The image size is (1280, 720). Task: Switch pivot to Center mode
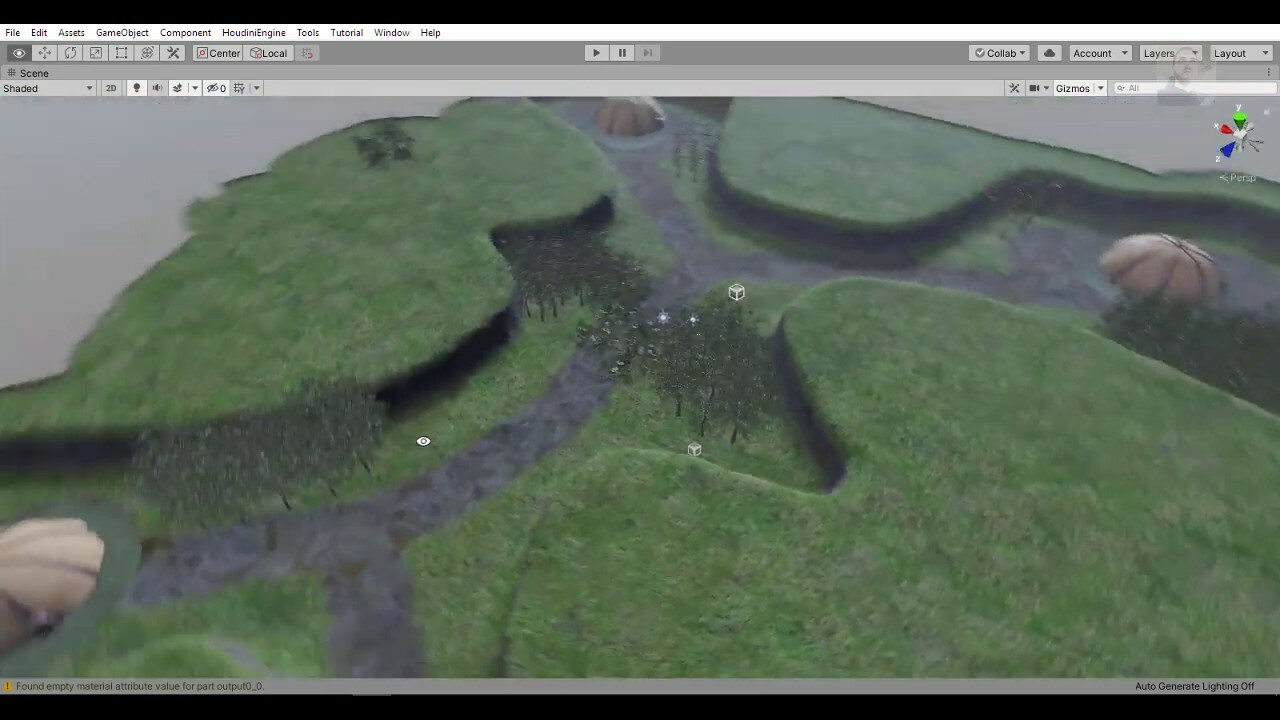pyautogui.click(x=218, y=53)
